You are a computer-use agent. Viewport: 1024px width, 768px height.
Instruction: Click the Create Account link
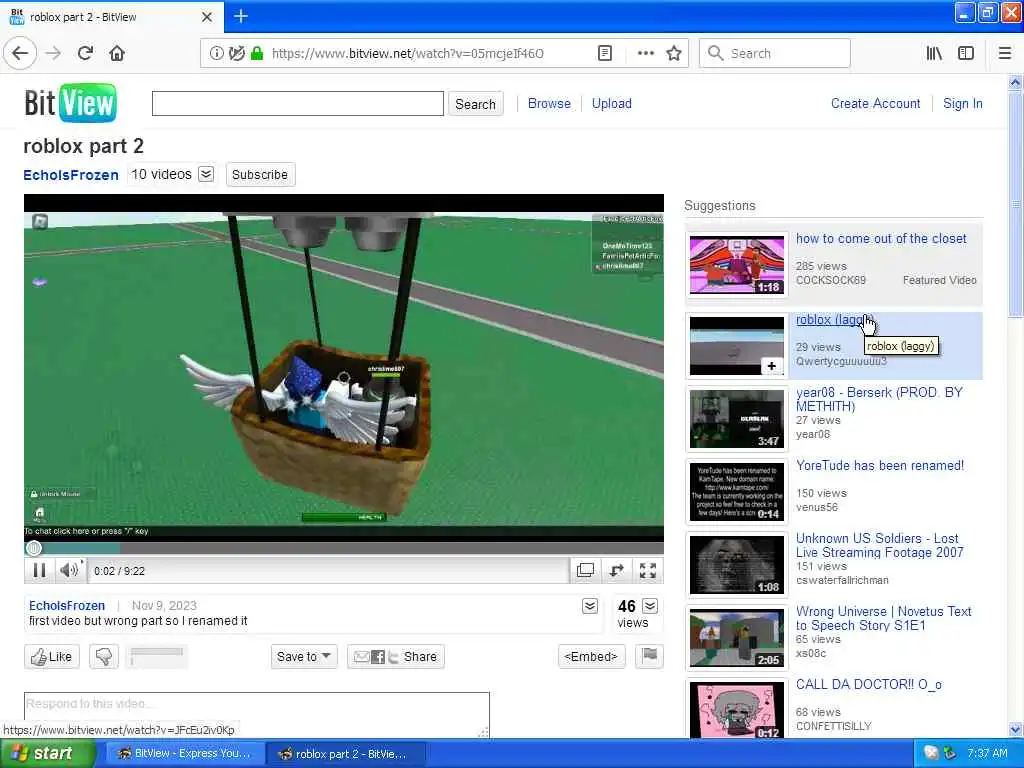point(875,103)
